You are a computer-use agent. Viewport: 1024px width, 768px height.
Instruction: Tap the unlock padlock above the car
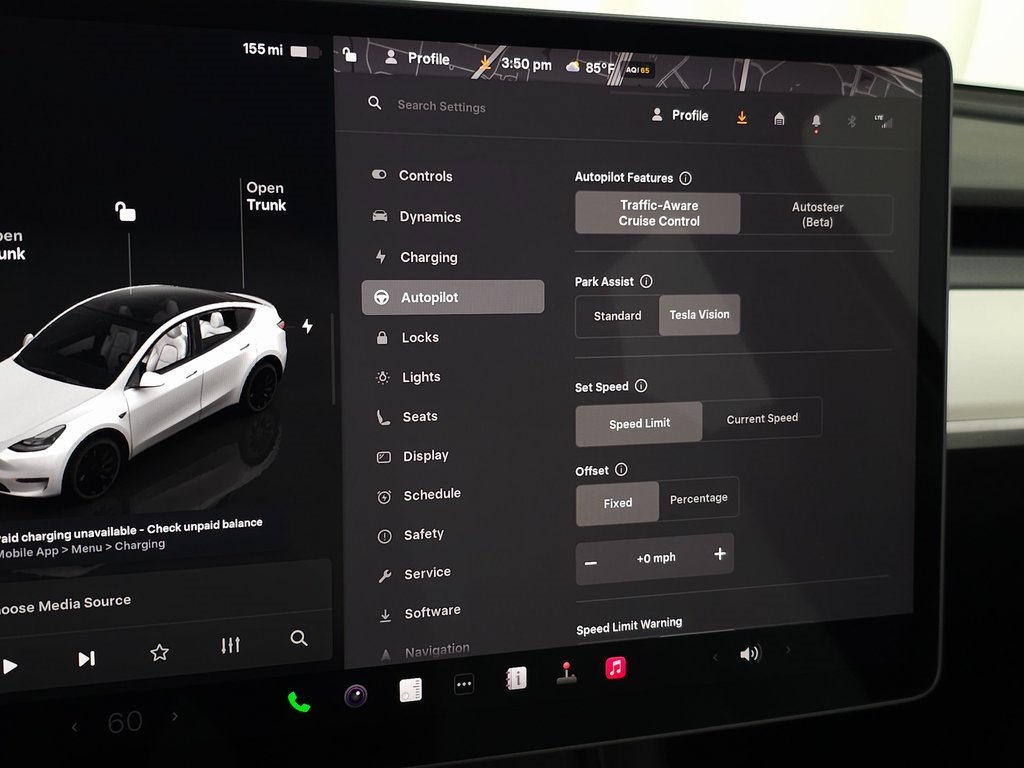[x=125, y=212]
